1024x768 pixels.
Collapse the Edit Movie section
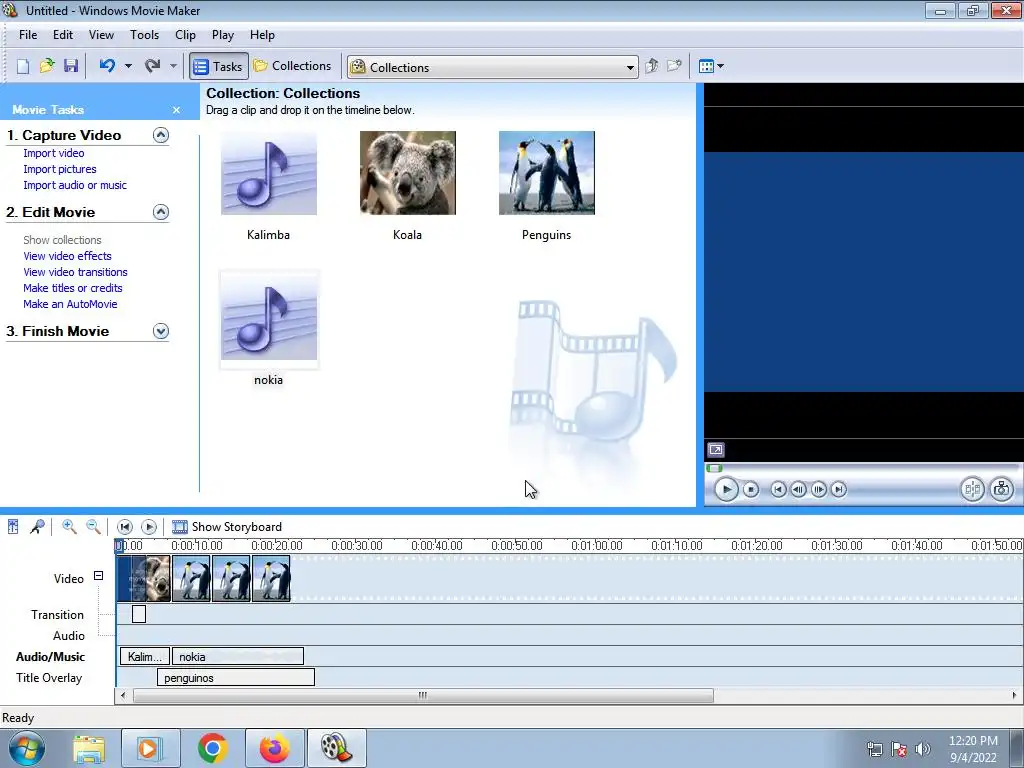(161, 212)
